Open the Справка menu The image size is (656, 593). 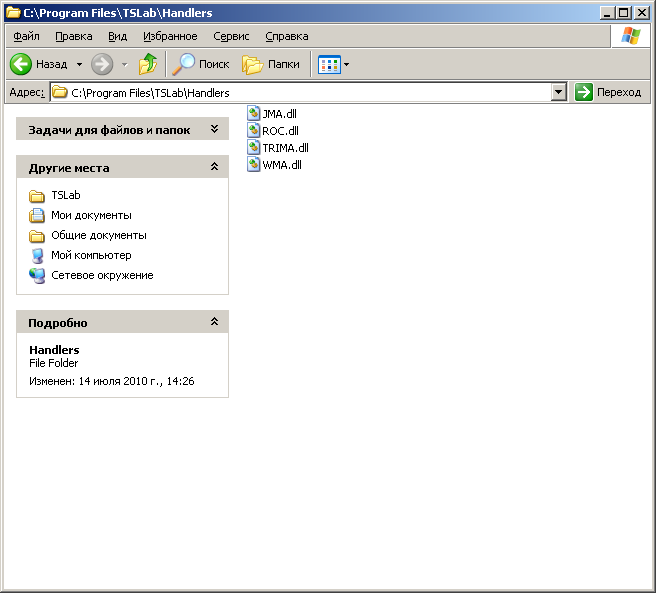coord(287,36)
